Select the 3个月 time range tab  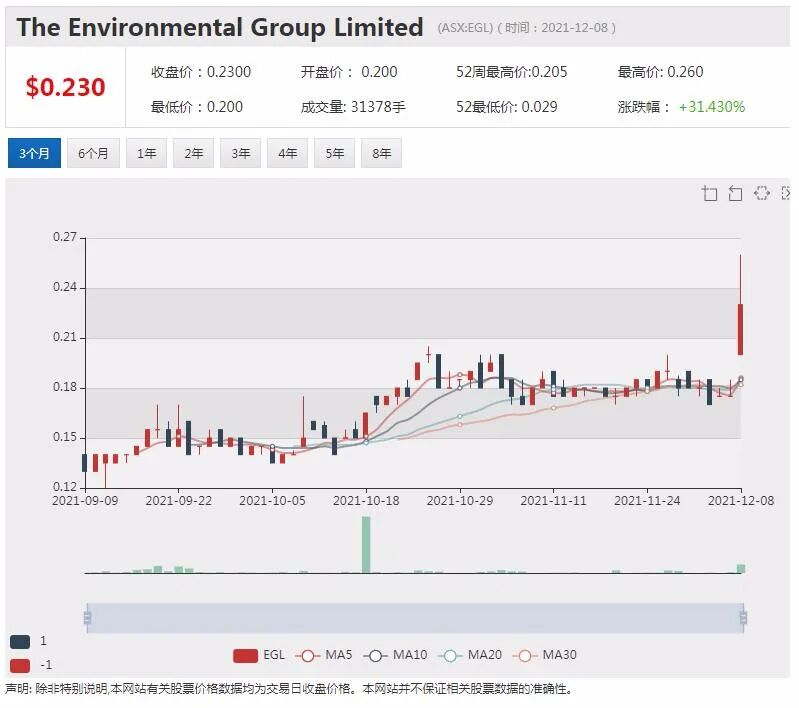click(x=34, y=153)
